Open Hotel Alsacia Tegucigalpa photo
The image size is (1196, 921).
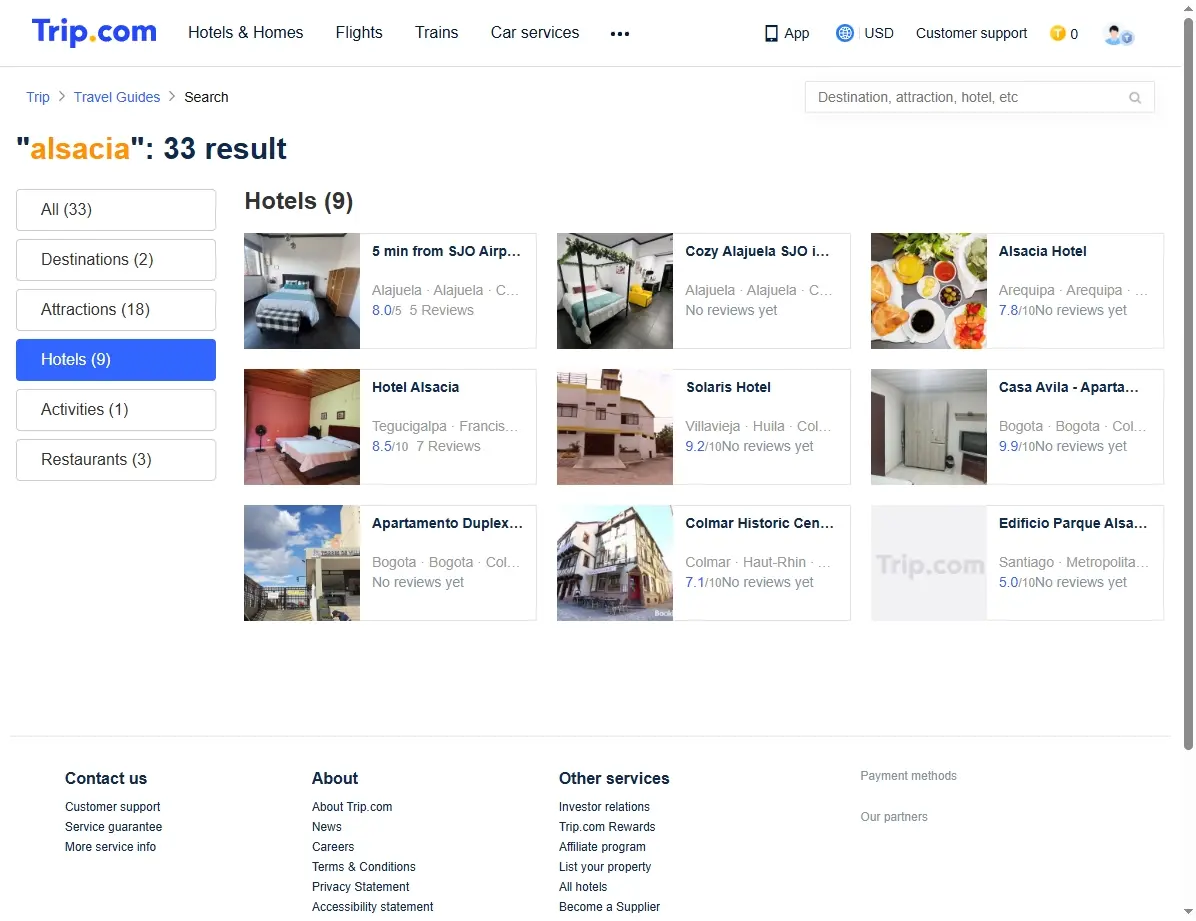pos(302,427)
